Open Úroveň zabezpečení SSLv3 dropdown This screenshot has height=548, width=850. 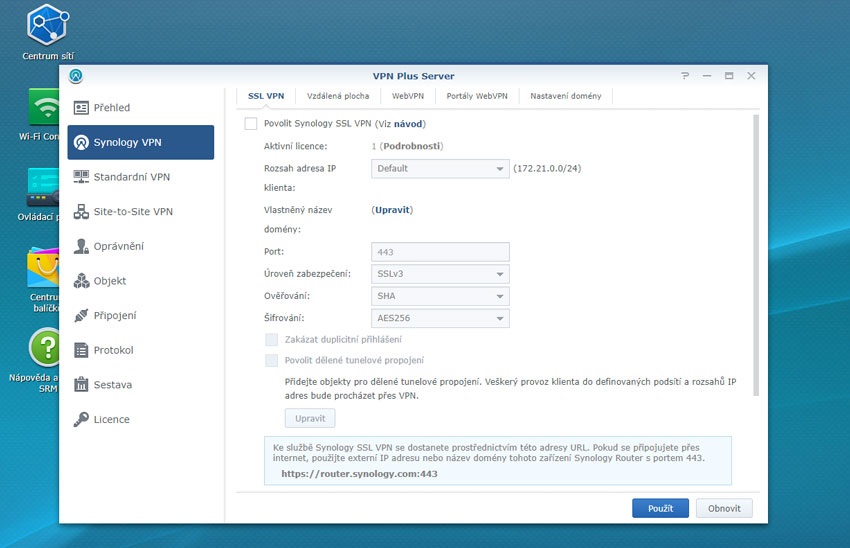440,274
